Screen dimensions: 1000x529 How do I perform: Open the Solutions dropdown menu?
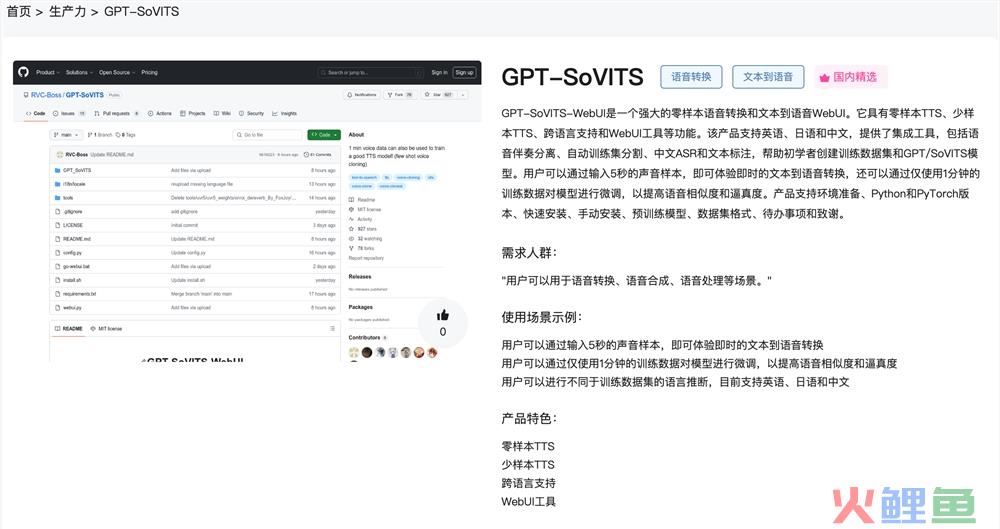(x=79, y=72)
